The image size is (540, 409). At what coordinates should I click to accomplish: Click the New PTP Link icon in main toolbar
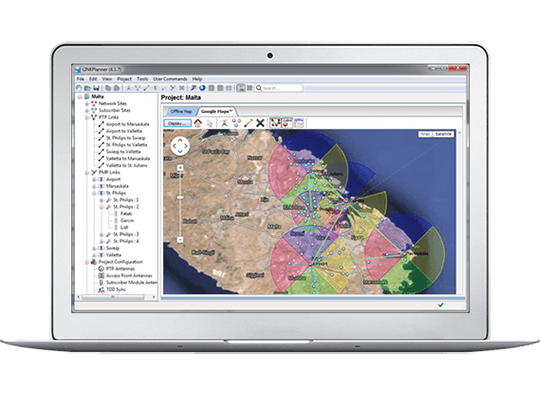pyautogui.click(x=146, y=88)
